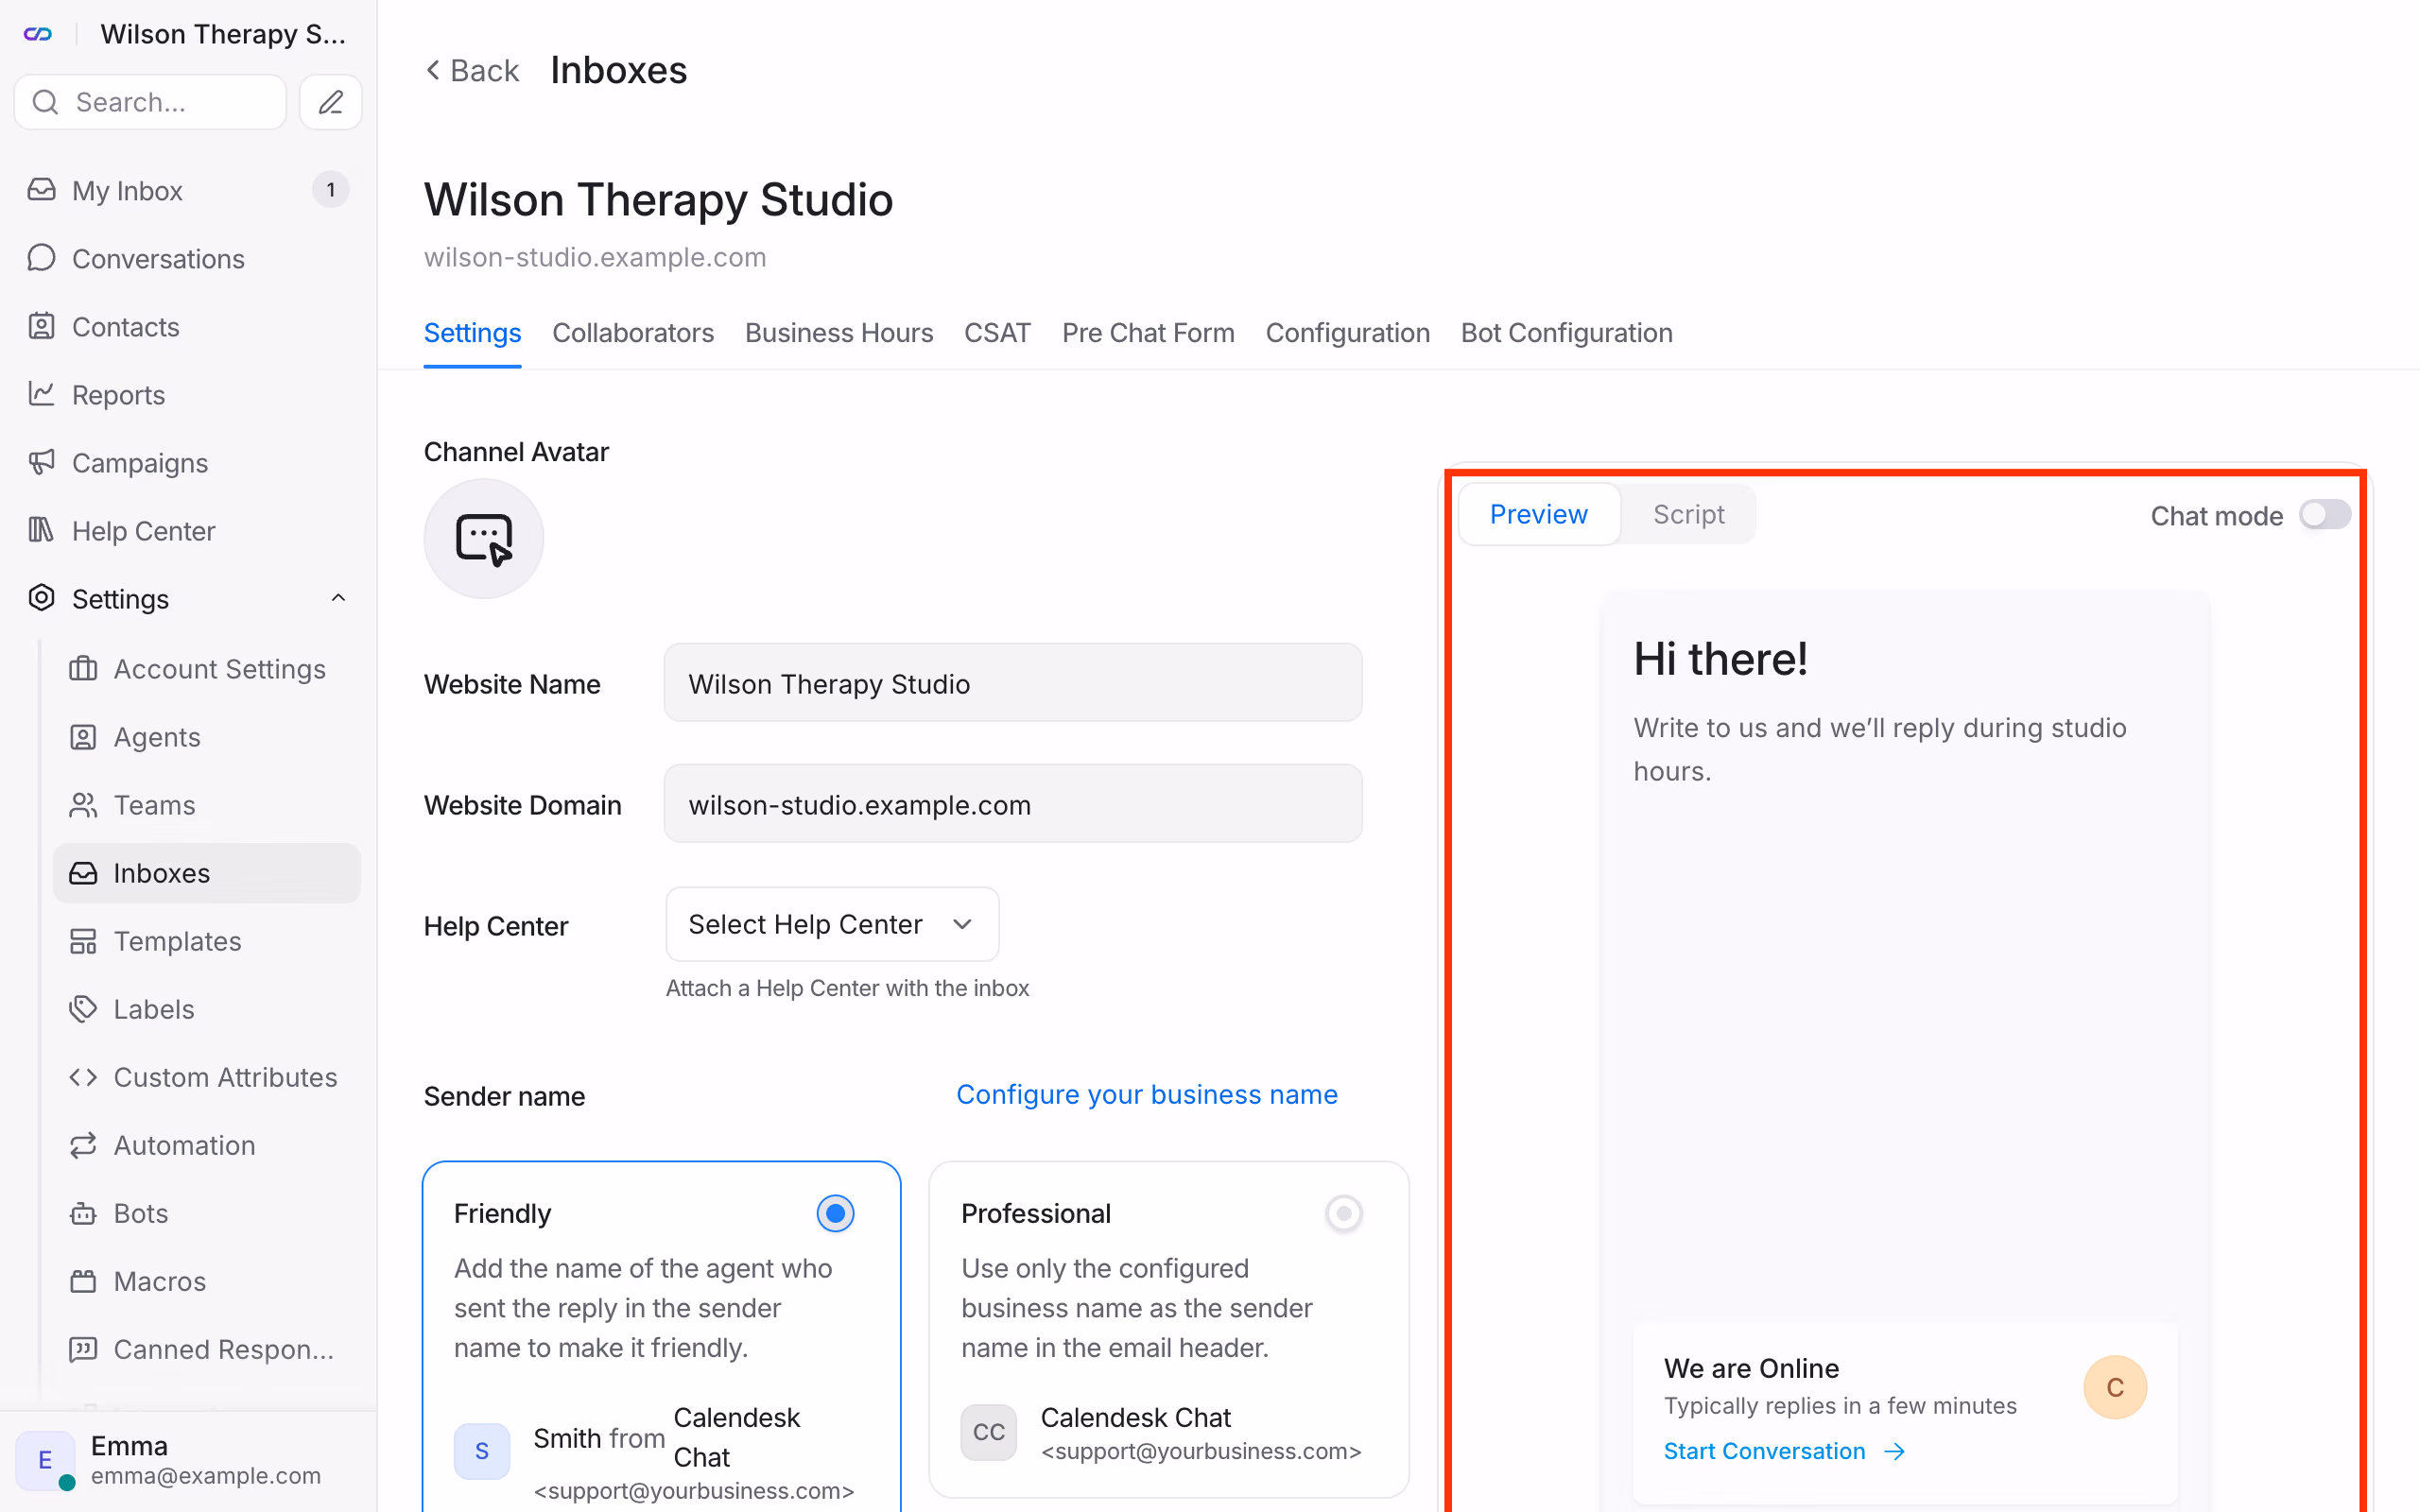2420x1512 pixels.
Task: Open My Inbox in the sidebar
Action: [188, 190]
